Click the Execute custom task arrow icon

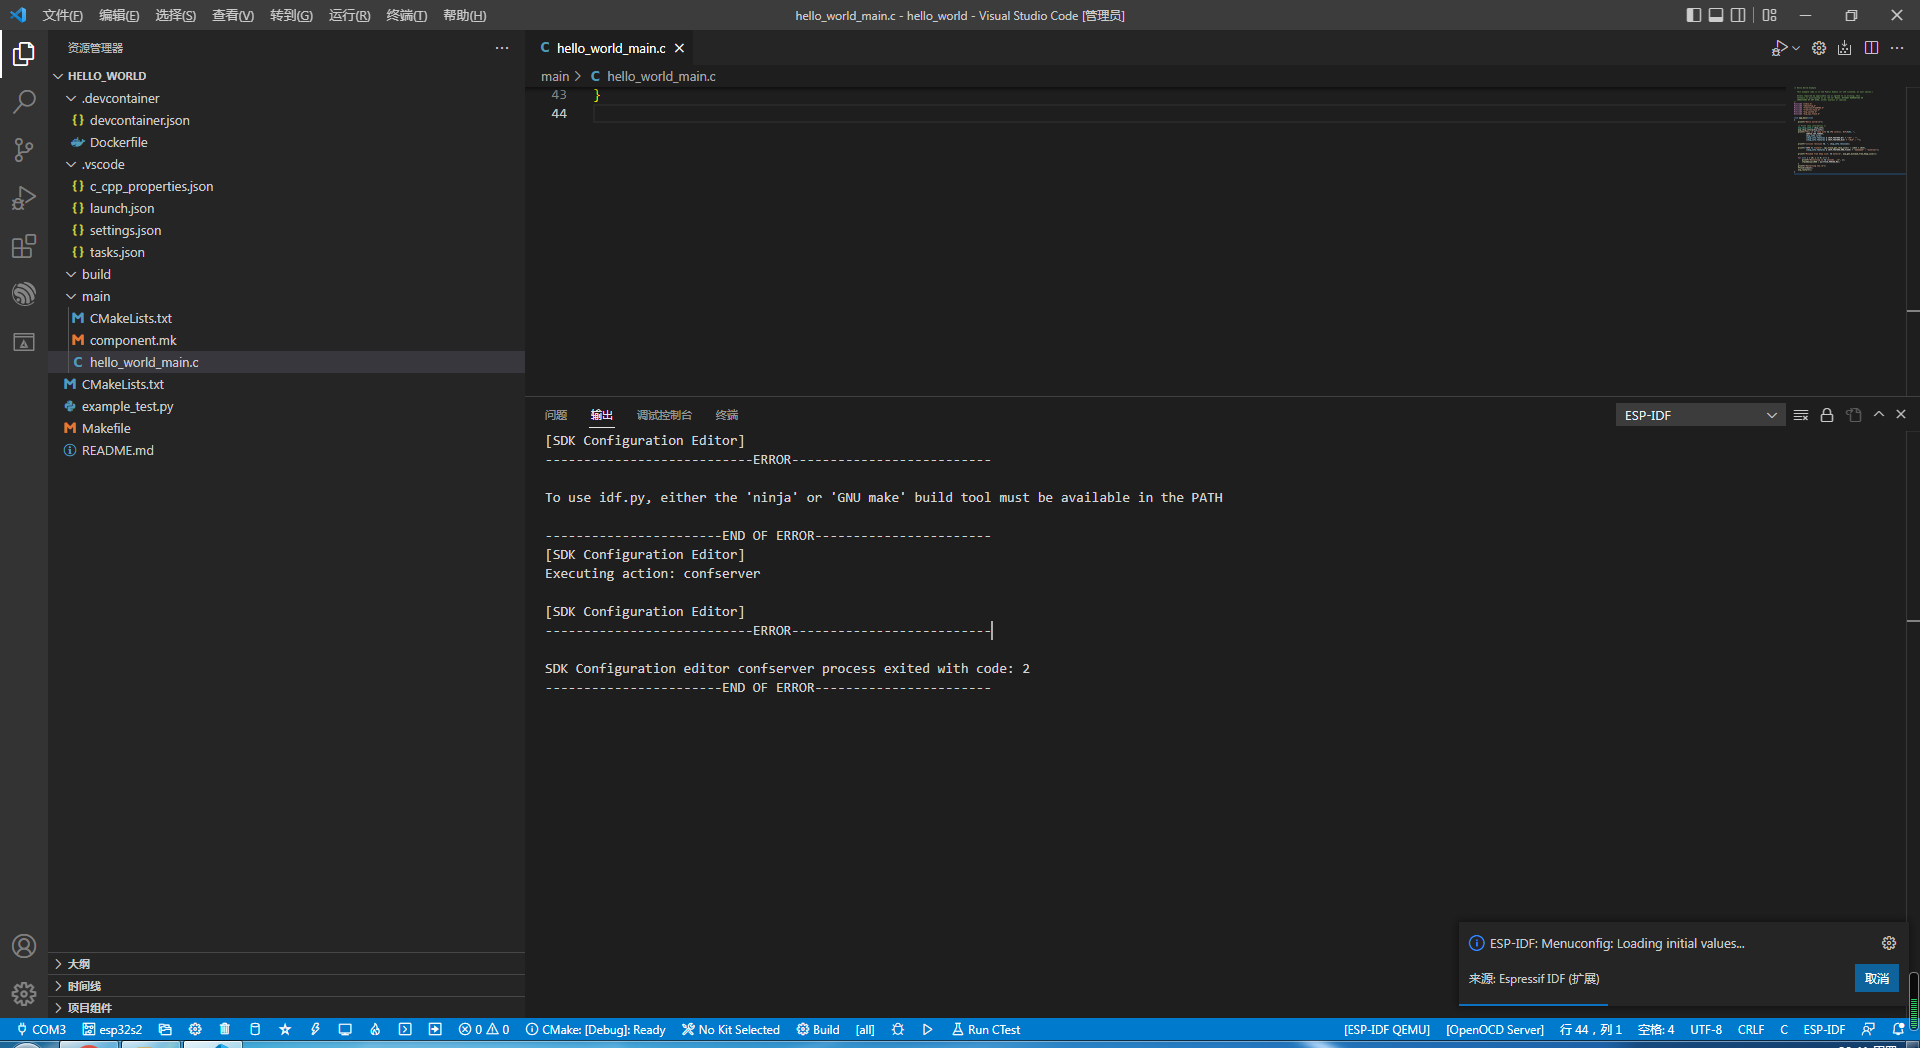[x=435, y=1029]
